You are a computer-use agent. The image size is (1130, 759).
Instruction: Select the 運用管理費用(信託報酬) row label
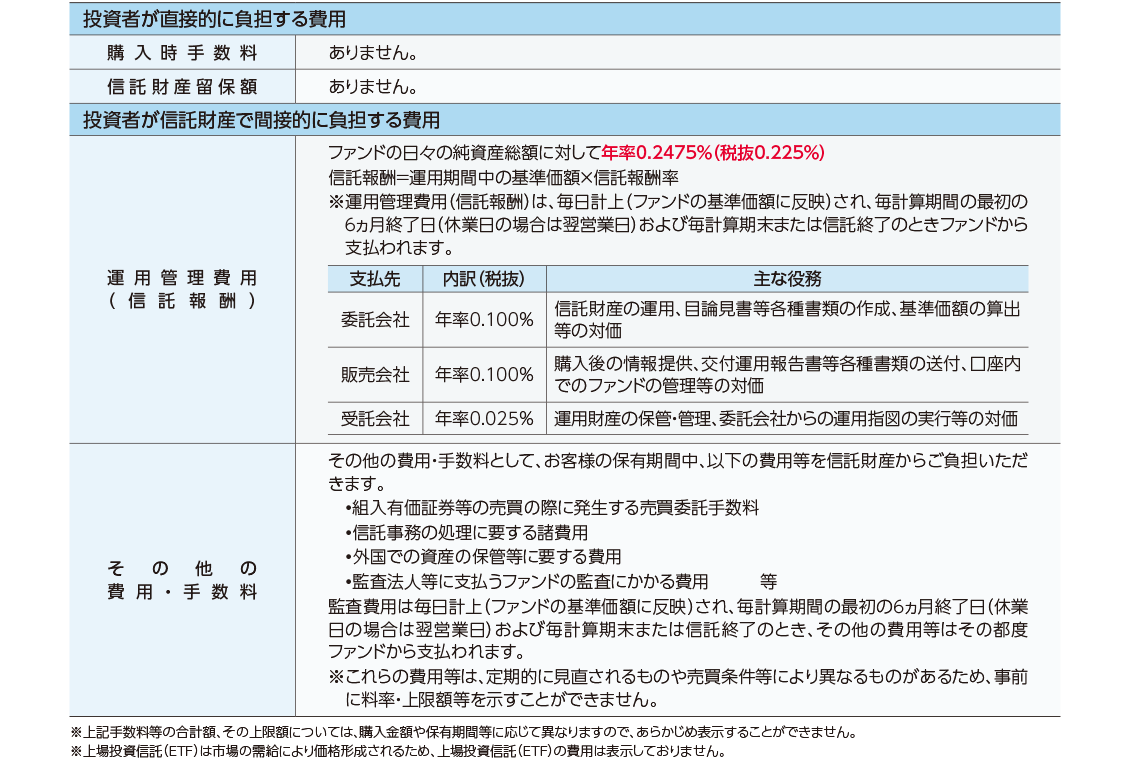pos(182,289)
